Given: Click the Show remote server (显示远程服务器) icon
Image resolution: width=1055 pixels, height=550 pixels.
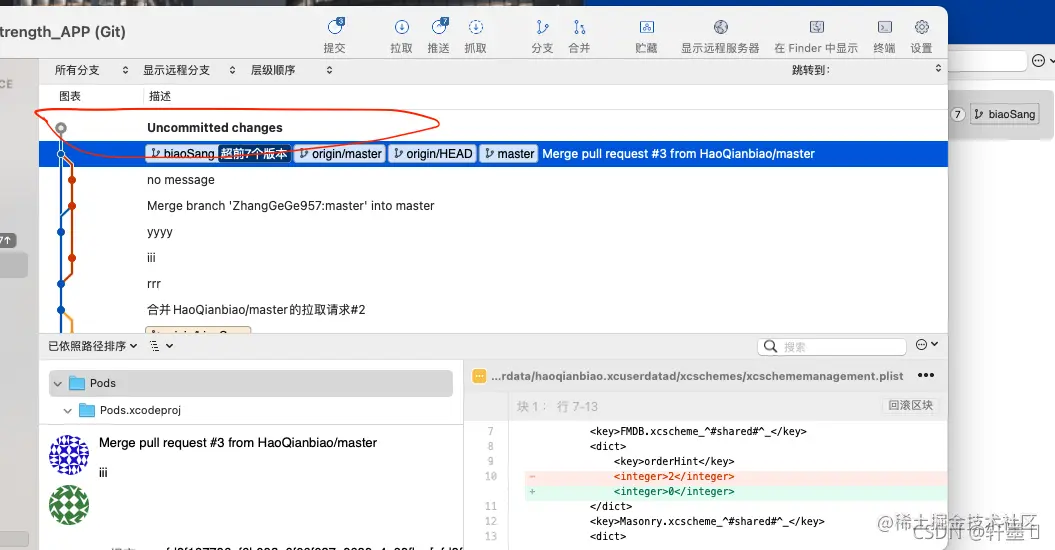Looking at the screenshot, I should point(721,28).
